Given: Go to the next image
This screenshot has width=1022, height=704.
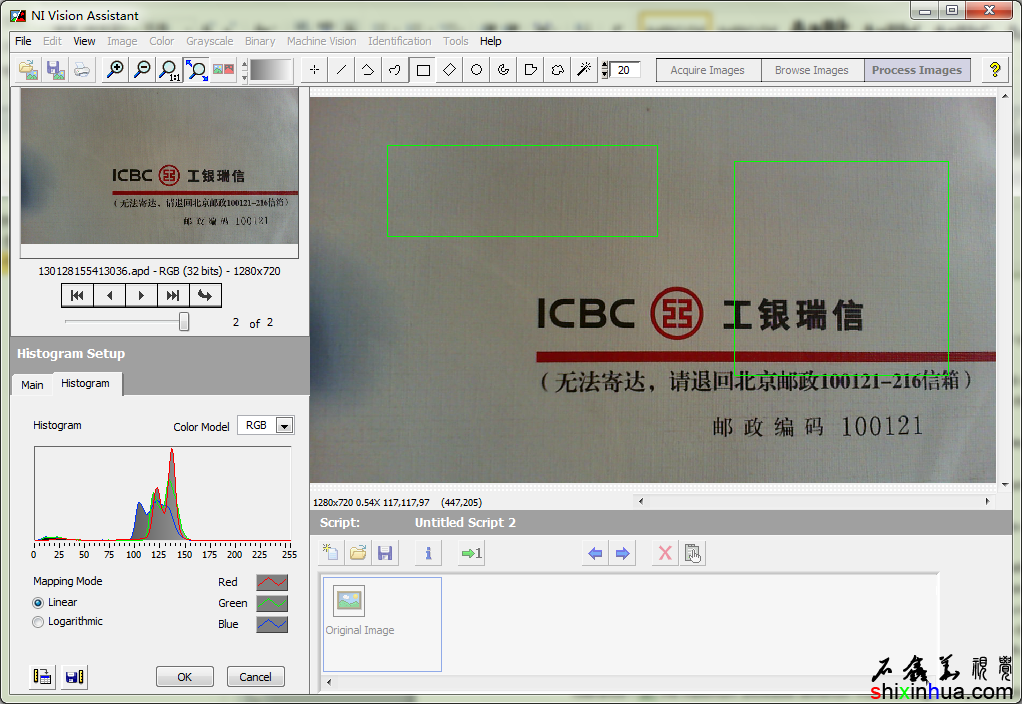Looking at the screenshot, I should 141,295.
